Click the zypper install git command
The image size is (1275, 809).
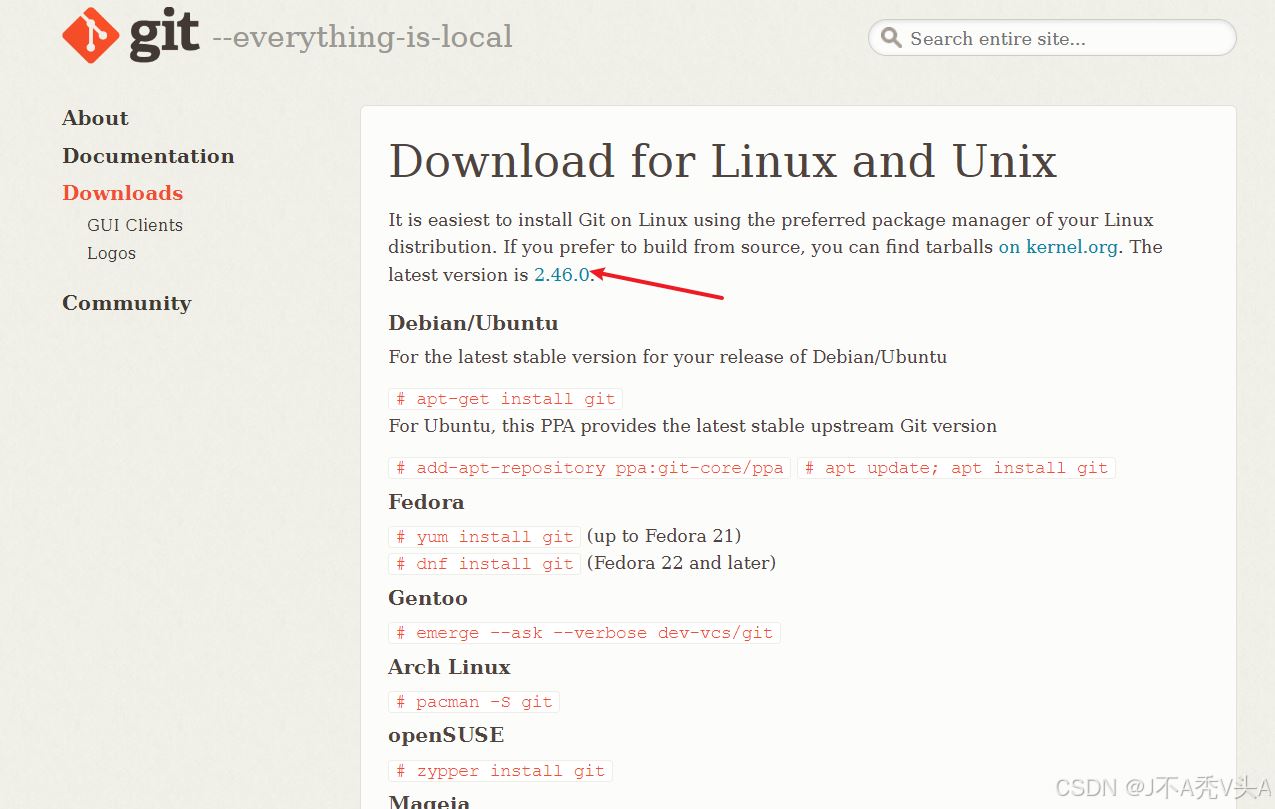500,771
